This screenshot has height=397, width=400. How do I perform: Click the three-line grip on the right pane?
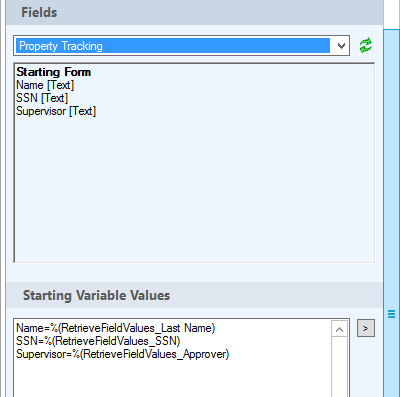click(x=392, y=314)
